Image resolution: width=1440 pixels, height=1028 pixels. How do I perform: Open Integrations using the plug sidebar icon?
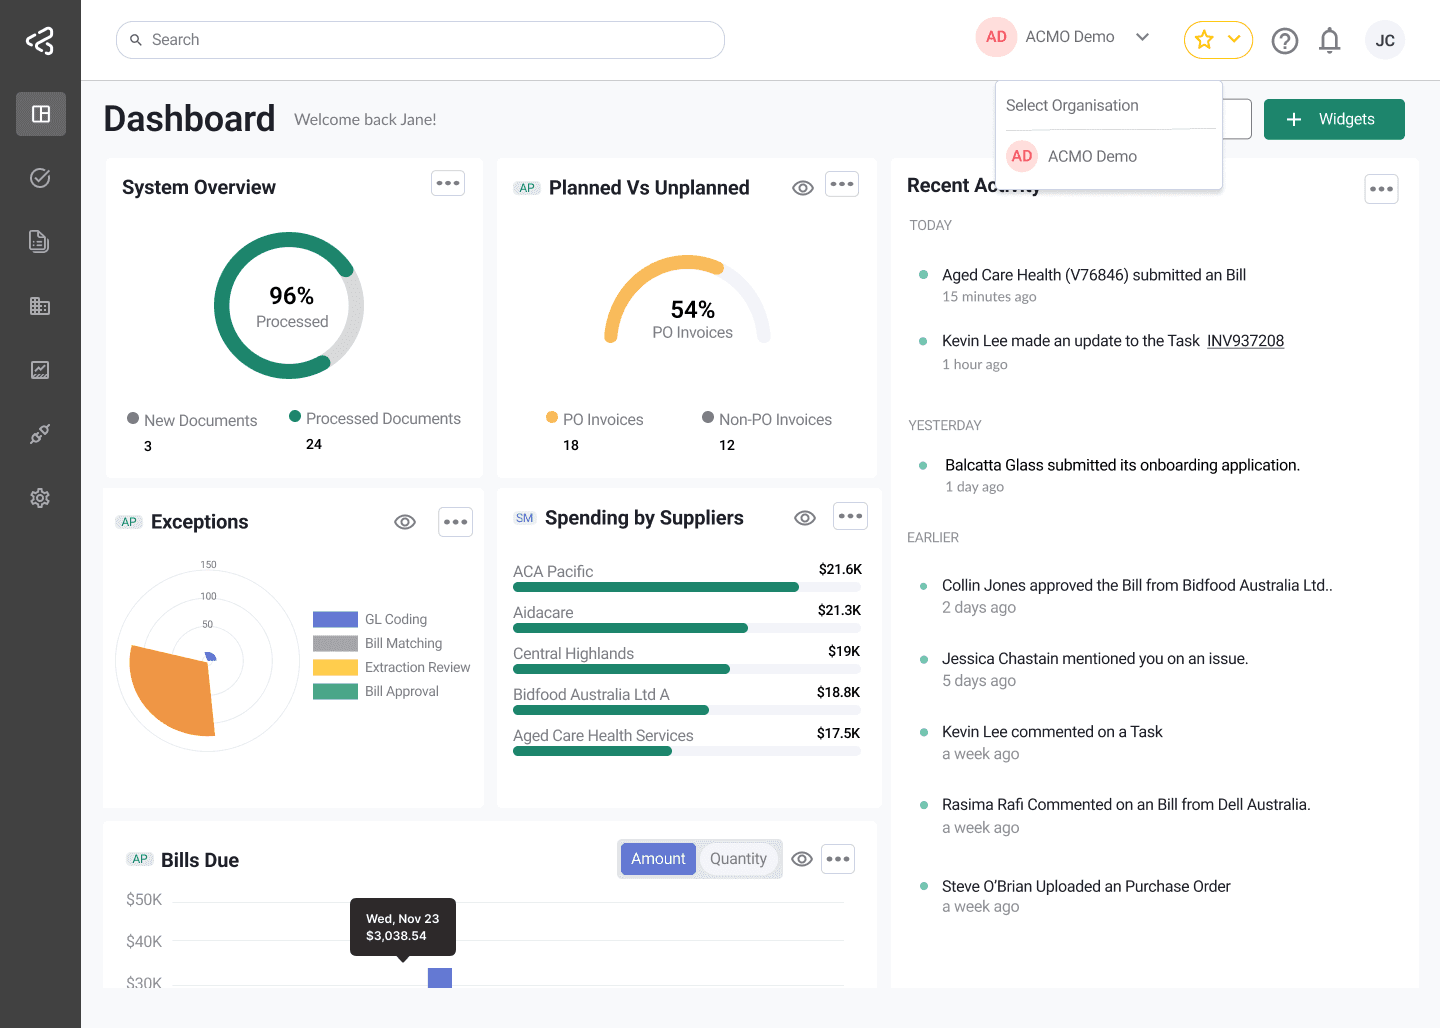point(40,433)
